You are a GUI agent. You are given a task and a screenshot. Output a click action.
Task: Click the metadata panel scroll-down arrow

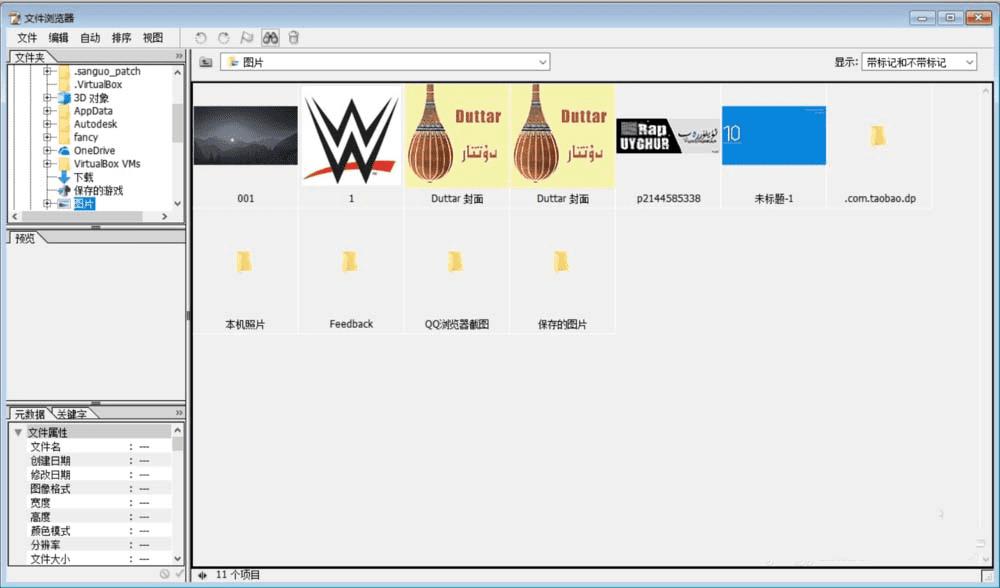click(x=177, y=559)
